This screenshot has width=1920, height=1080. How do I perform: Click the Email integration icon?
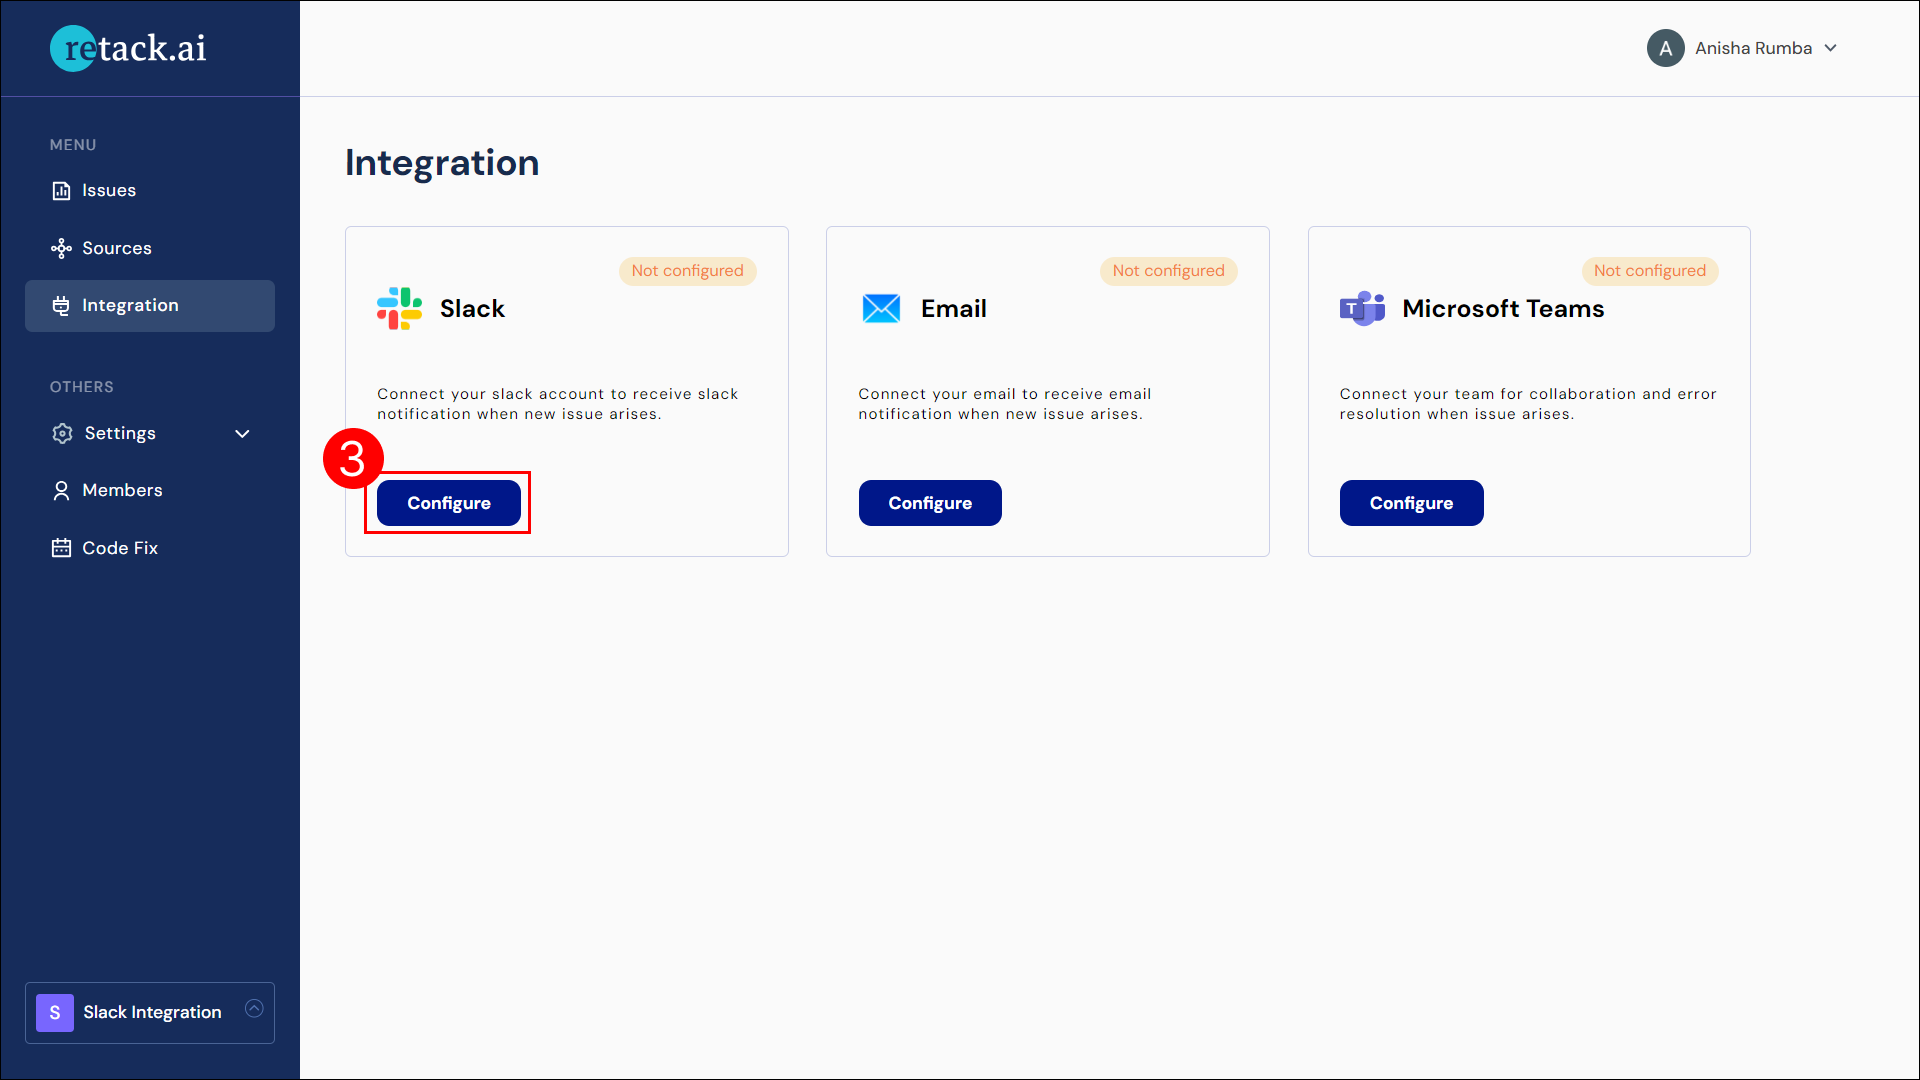point(880,309)
